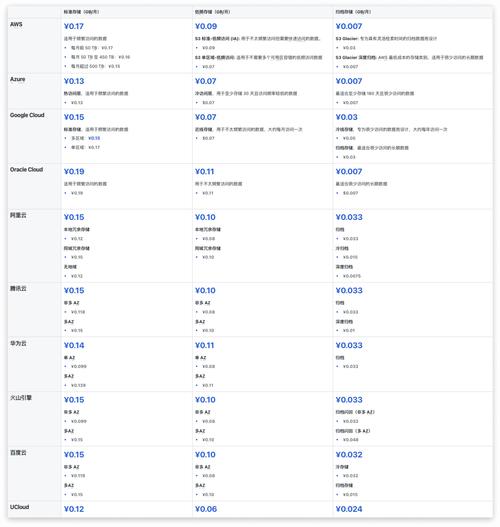500x527 pixels.
Task: Select the ¥0.12 price in UCloud row
Action: pyautogui.click(x=74, y=509)
